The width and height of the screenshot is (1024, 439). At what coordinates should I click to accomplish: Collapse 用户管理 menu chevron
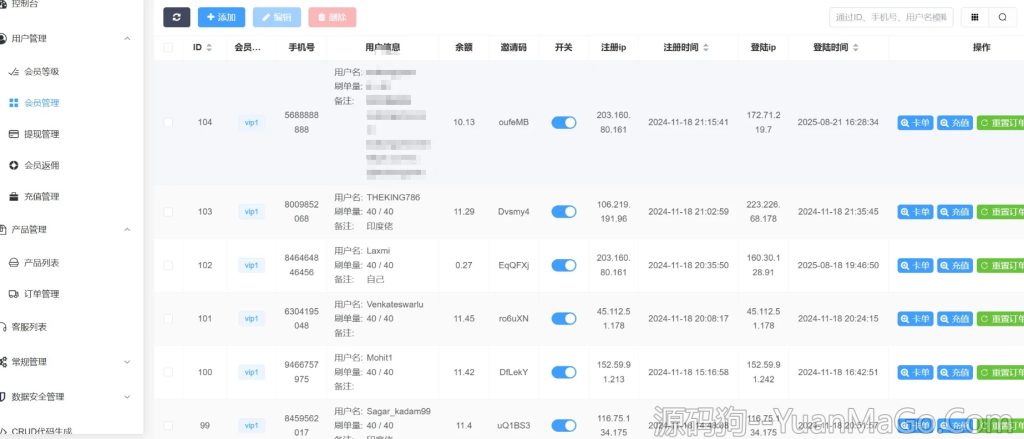127,39
